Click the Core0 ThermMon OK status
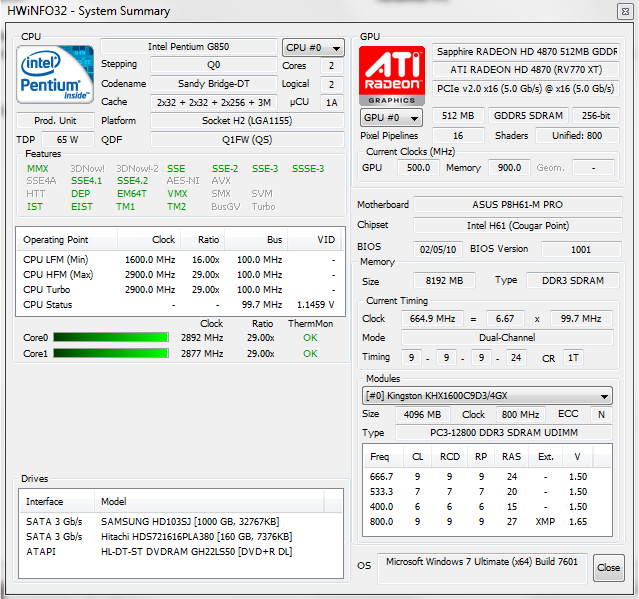Image resolution: width=639 pixels, height=599 pixels. click(310, 337)
